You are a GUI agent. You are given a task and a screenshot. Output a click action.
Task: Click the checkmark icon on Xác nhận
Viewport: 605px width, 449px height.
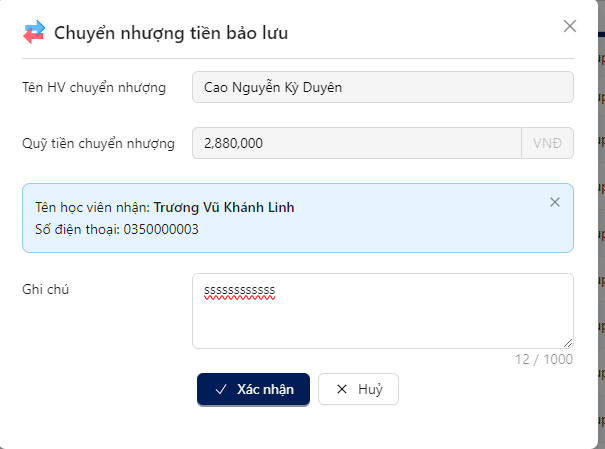point(221,389)
